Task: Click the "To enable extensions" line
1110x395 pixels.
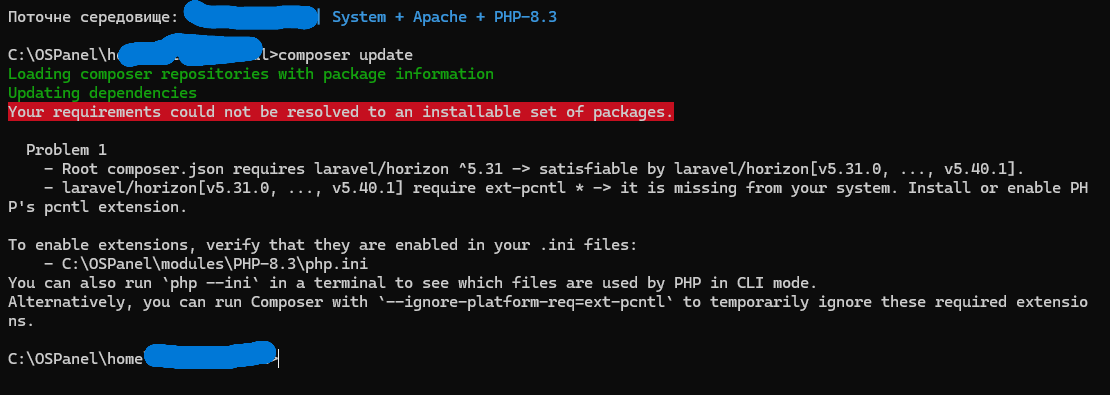Action: point(322,245)
